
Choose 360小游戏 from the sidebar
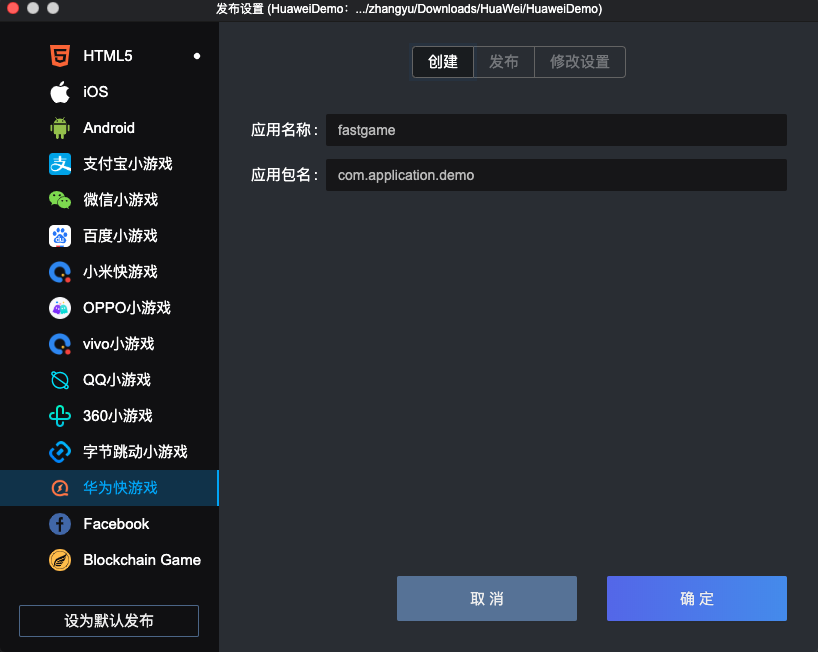click(x=117, y=416)
